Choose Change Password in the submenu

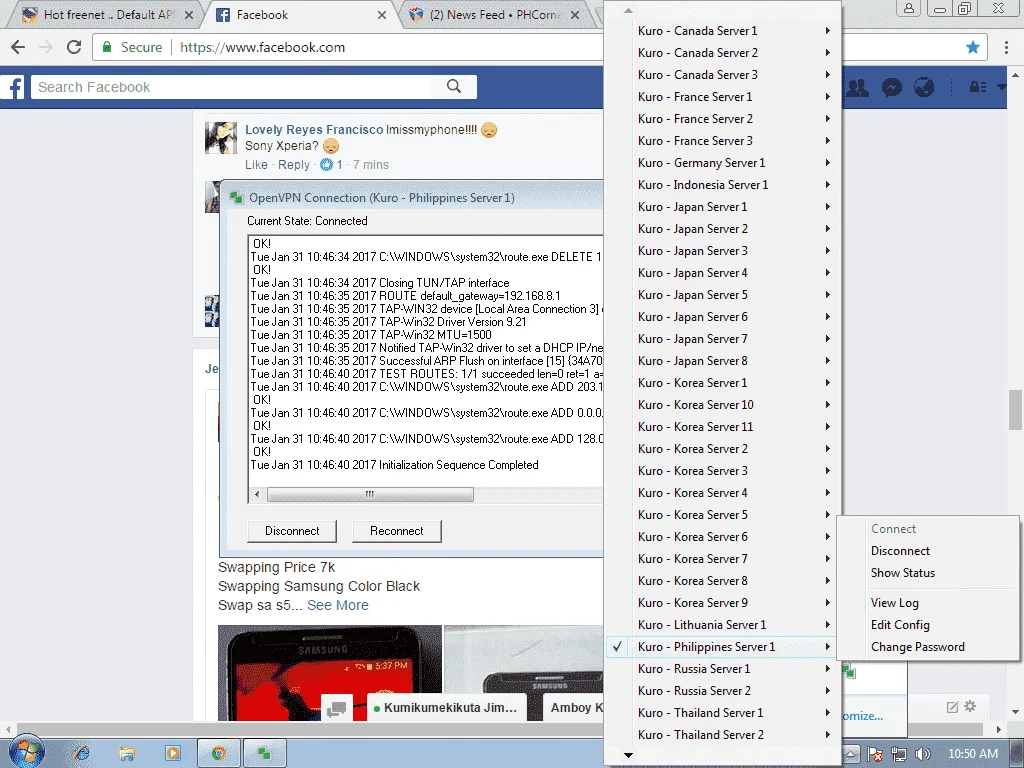click(927, 647)
